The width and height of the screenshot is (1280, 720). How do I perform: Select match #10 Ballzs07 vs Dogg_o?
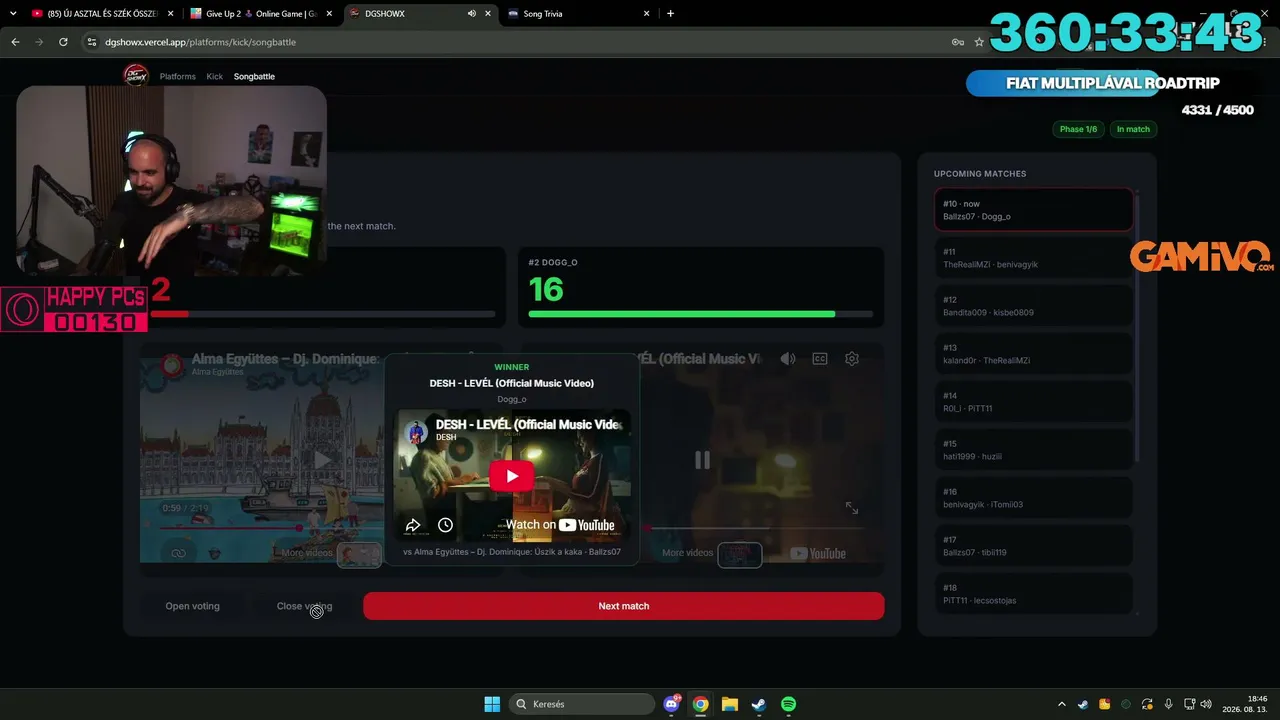point(1034,210)
